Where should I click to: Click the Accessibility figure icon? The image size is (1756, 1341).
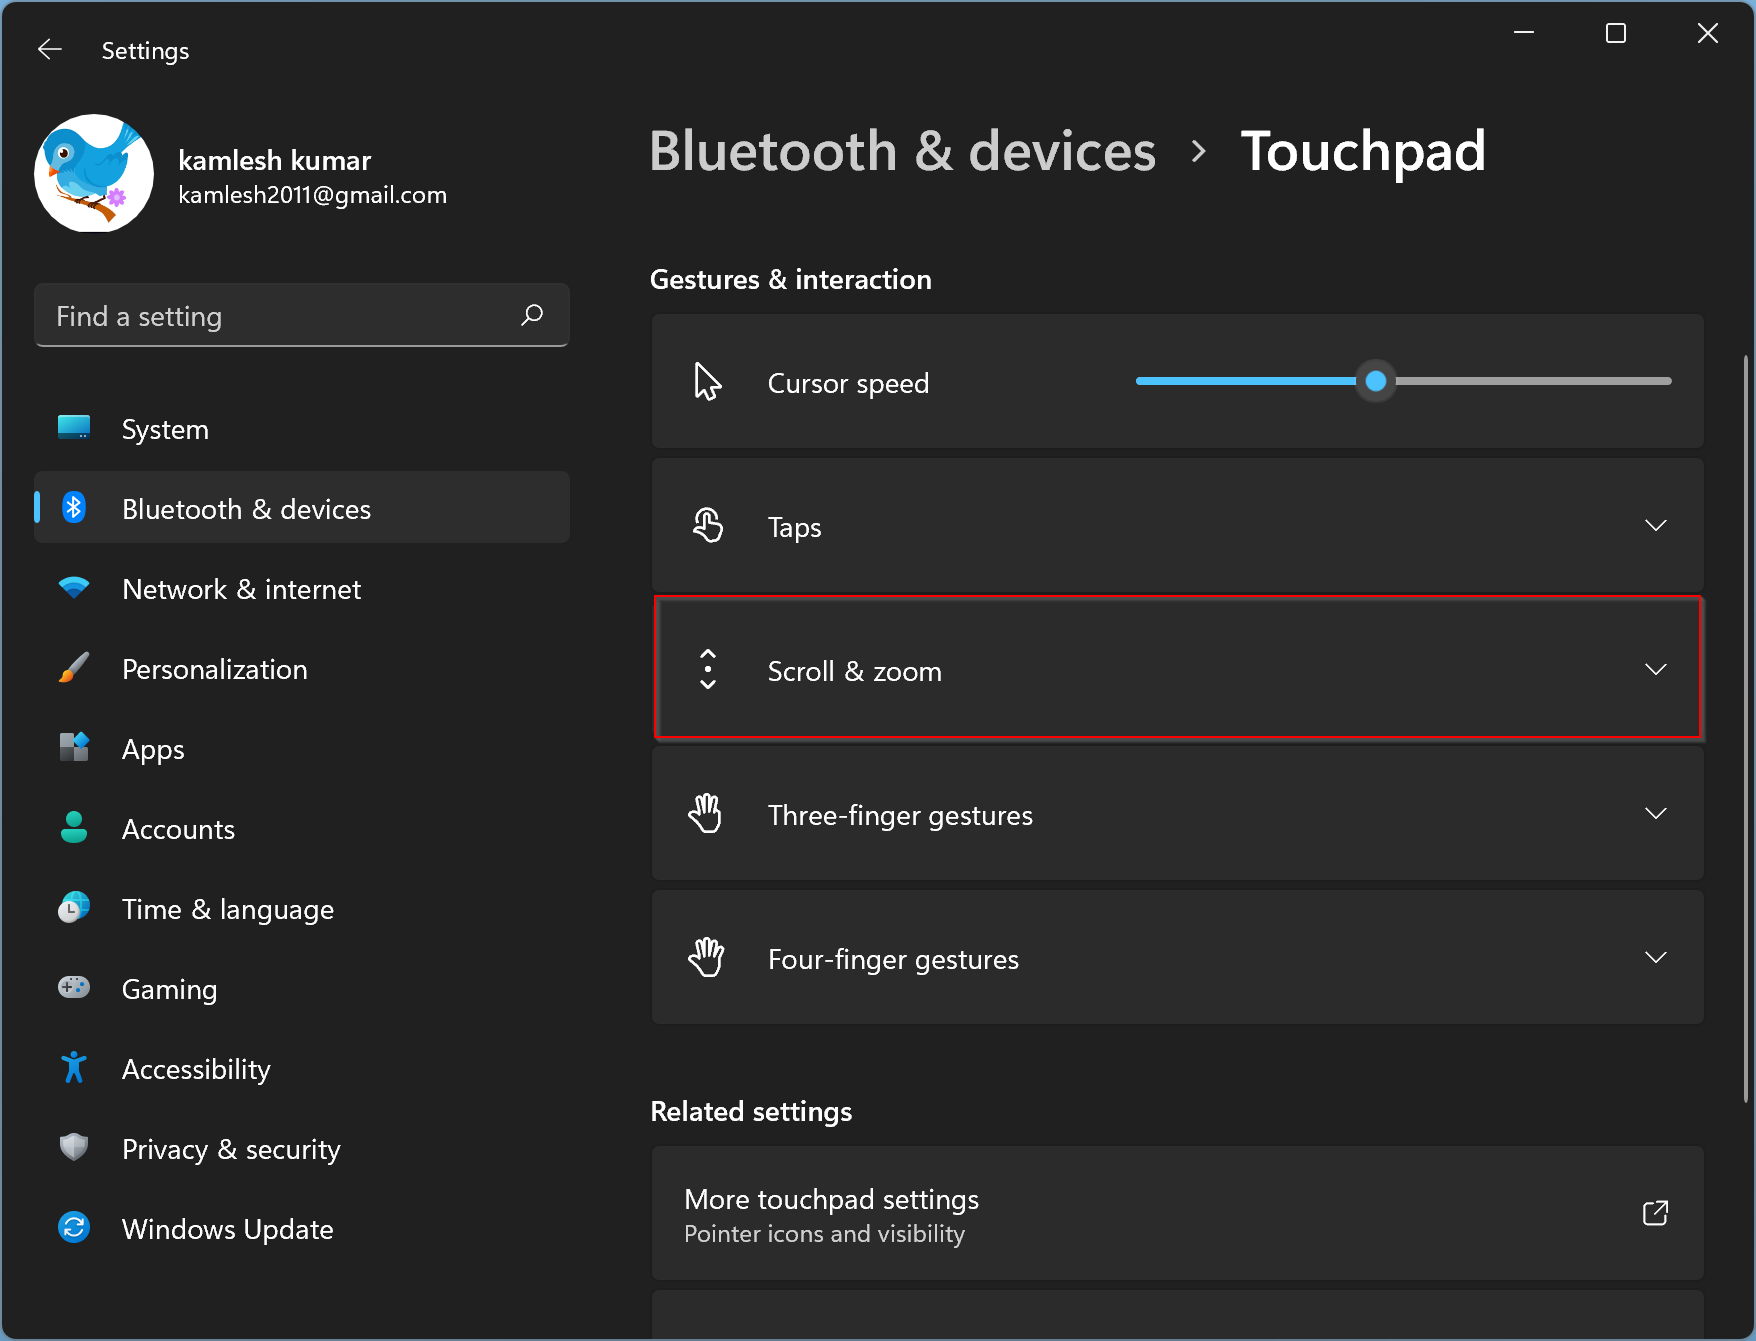click(x=74, y=1068)
